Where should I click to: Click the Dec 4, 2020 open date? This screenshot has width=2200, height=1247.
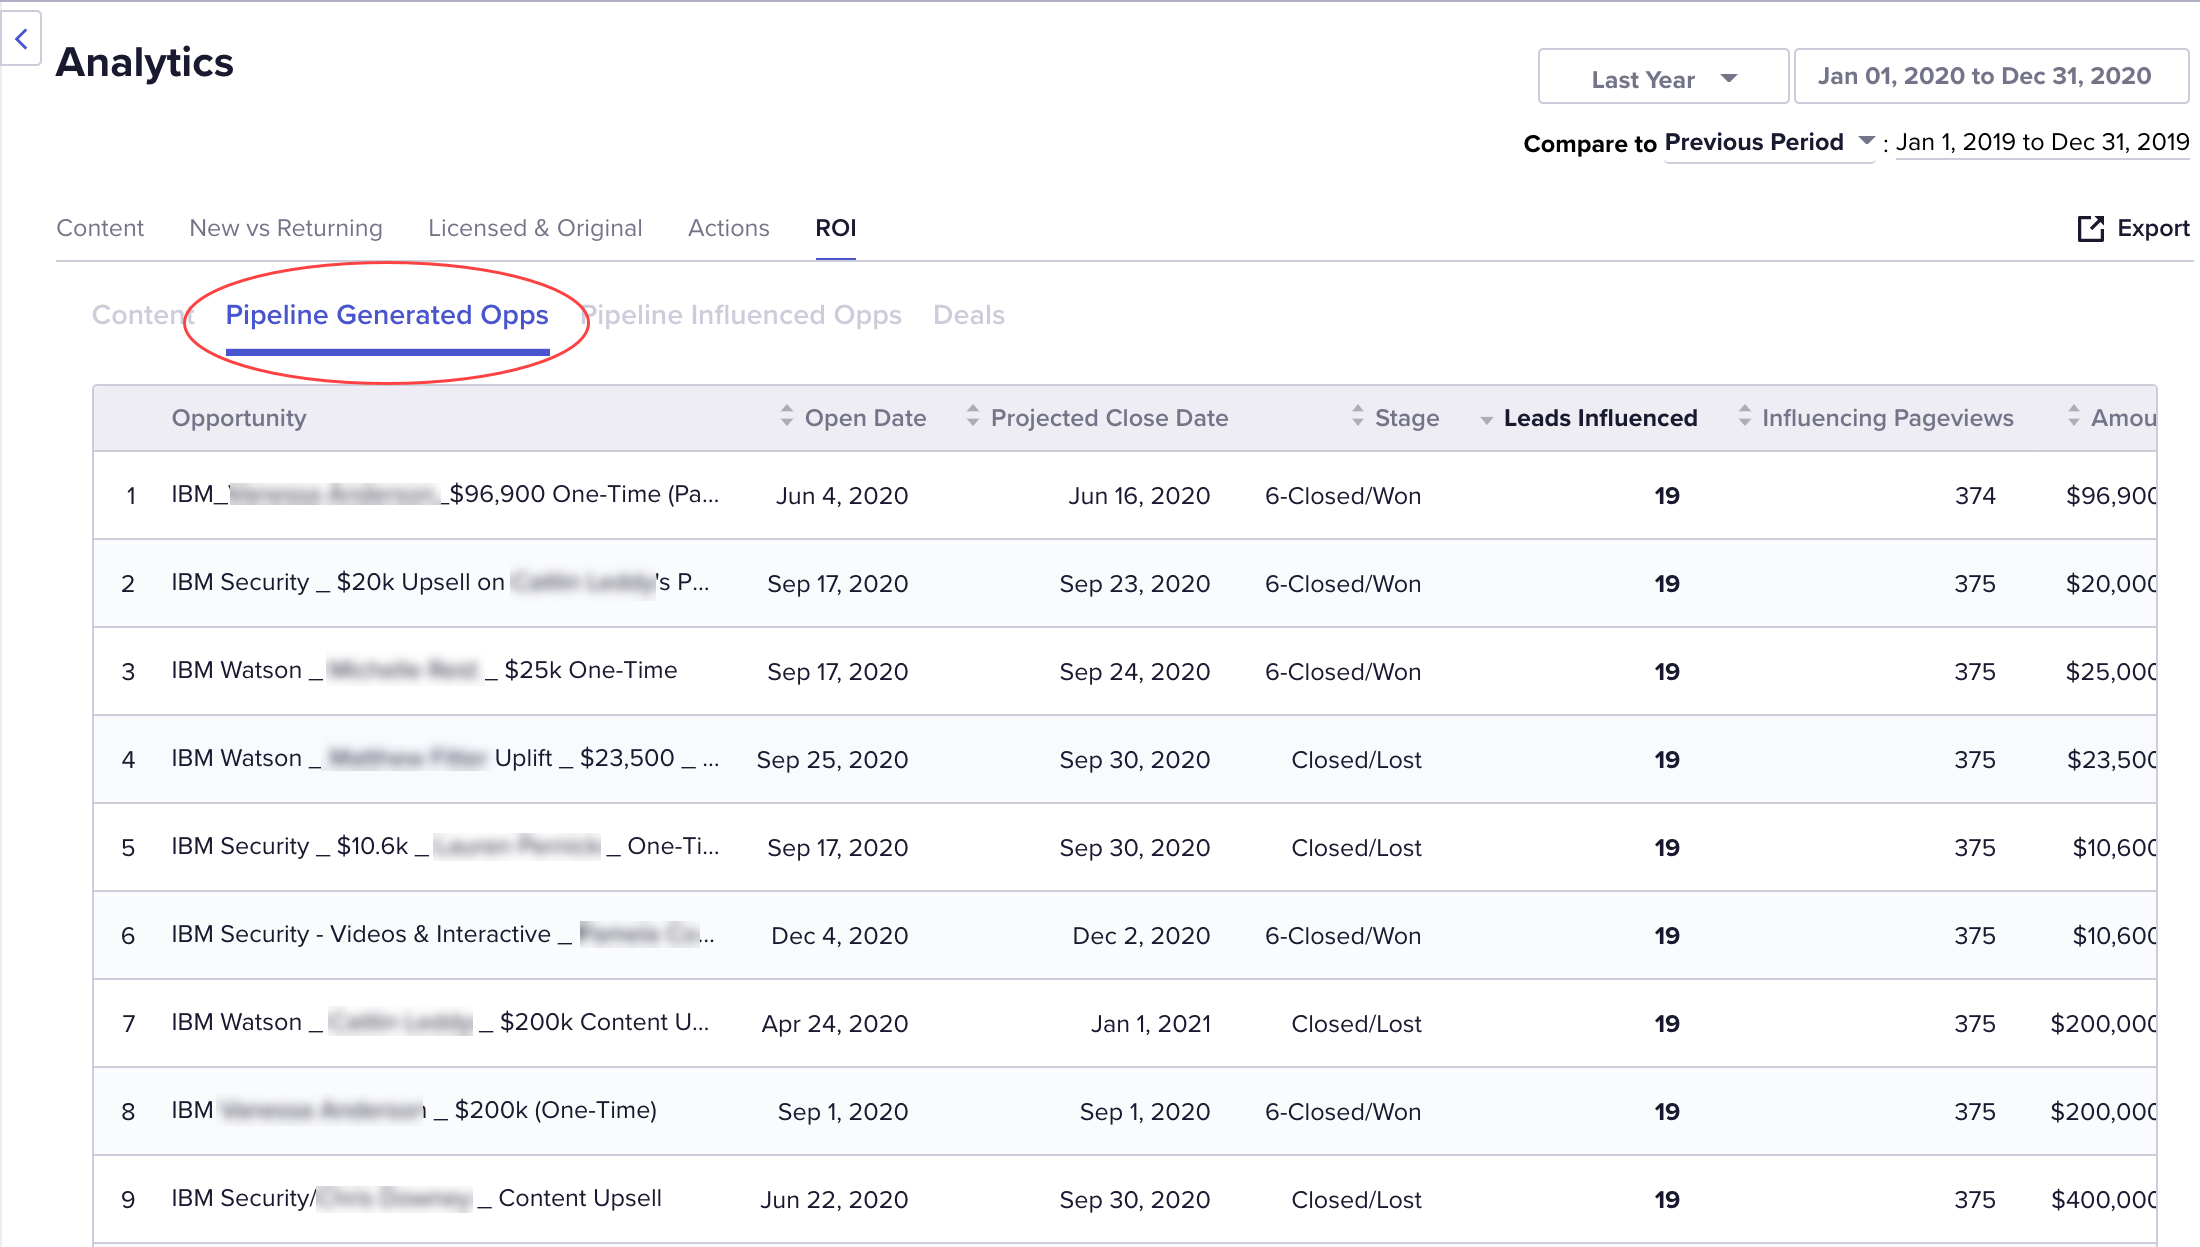[840, 936]
